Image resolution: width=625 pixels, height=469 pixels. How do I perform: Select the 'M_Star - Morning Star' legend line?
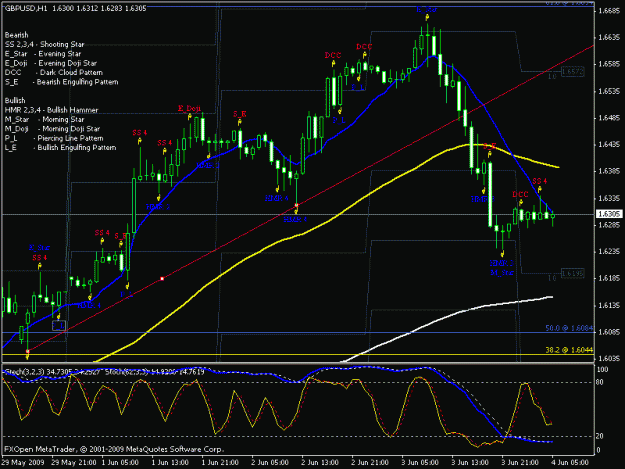click(45, 120)
